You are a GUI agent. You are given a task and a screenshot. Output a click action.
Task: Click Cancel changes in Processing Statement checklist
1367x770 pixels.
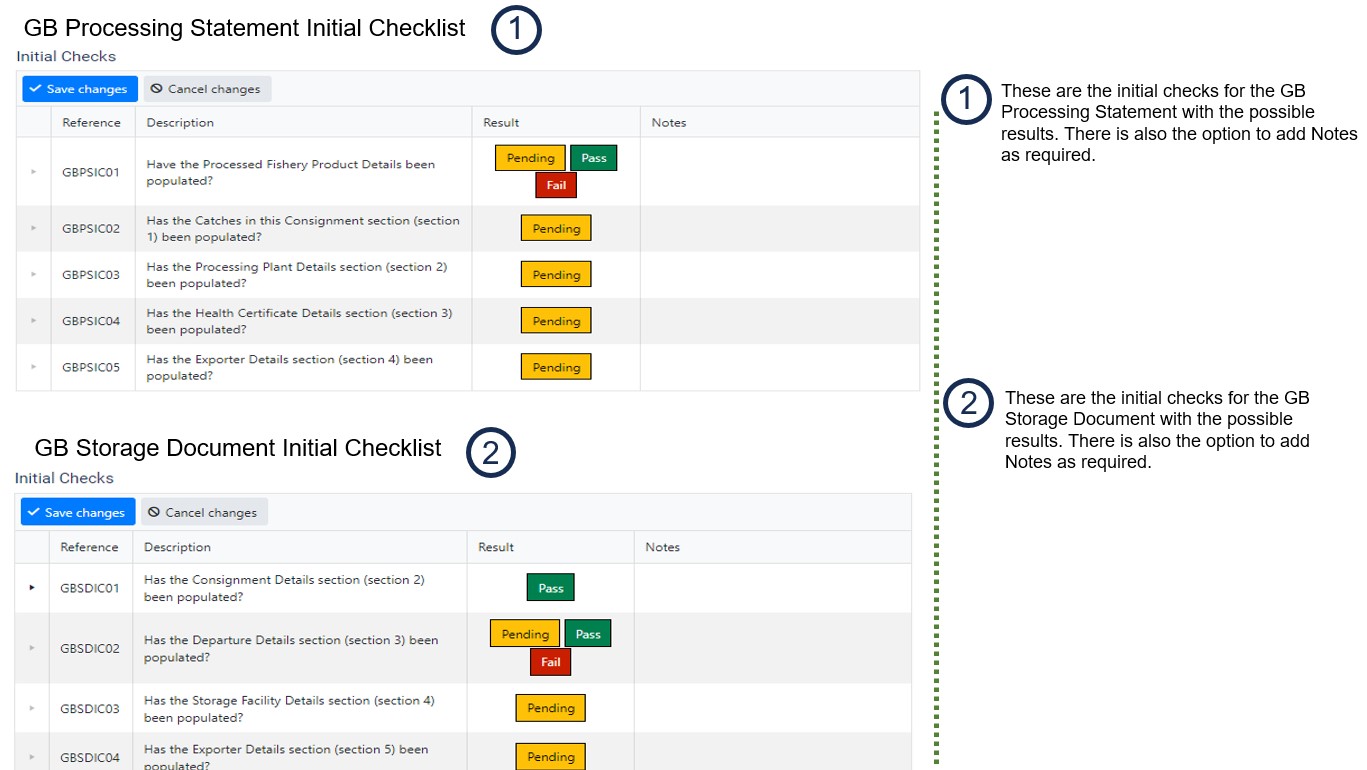pyautogui.click(x=207, y=89)
